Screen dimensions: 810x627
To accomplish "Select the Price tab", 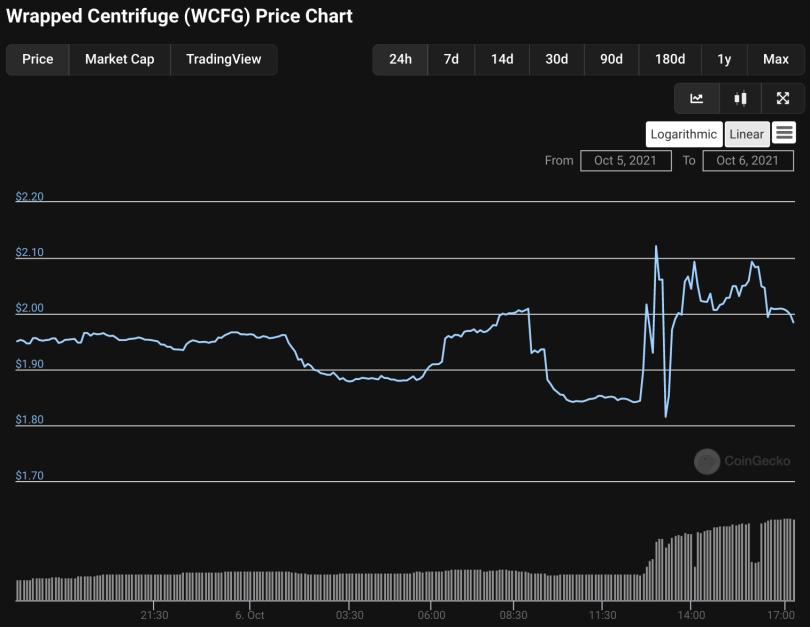I will tap(38, 59).
